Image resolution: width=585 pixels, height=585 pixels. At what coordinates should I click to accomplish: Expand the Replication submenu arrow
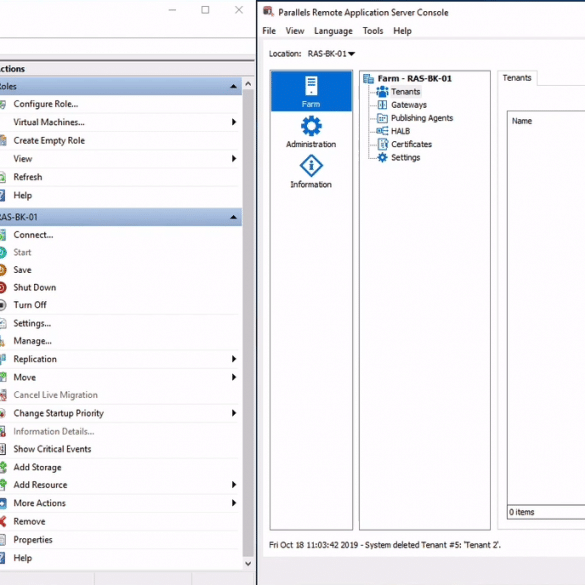(234, 359)
